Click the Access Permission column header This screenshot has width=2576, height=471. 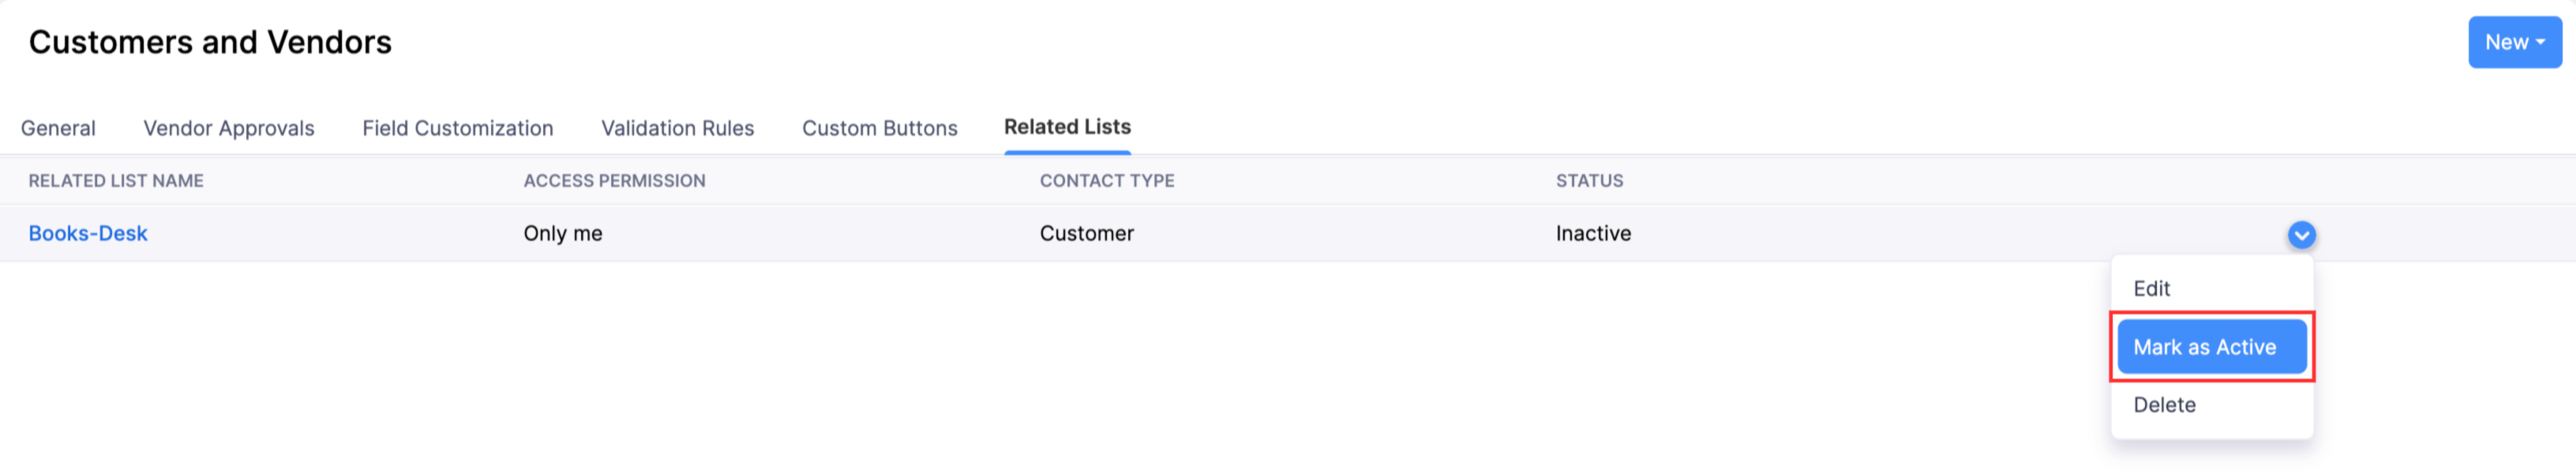(615, 181)
